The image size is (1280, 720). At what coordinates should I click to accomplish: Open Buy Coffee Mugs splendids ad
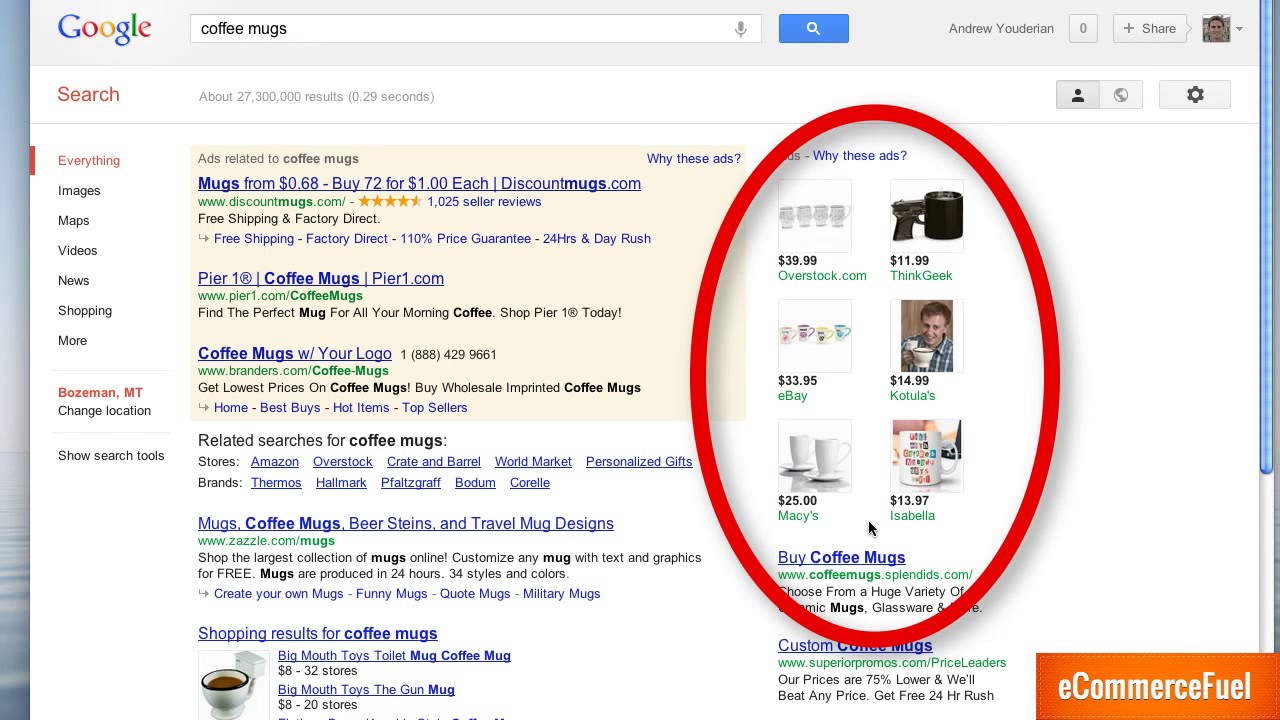pyautogui.click(x=841, y=557)
